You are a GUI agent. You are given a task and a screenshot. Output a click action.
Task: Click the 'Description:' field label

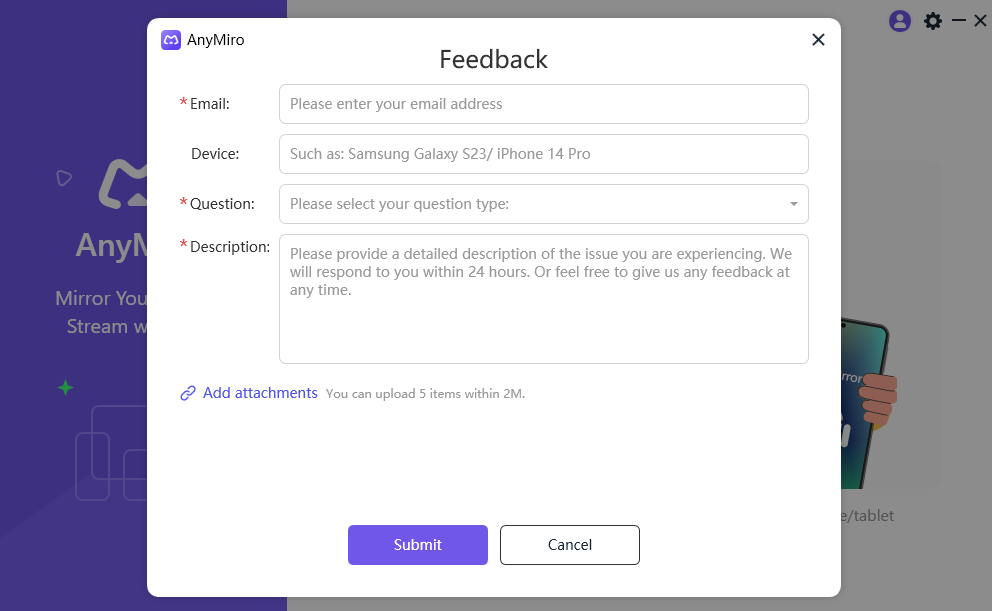click(x=230, y=247)
